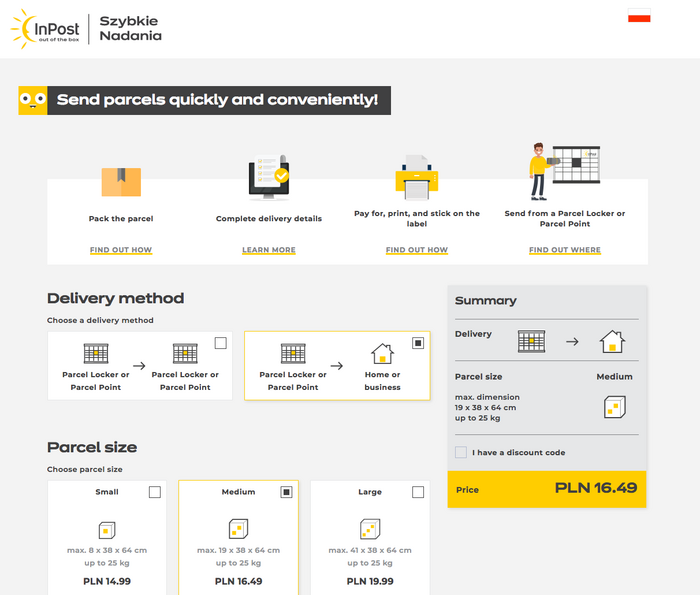Switch language via Polish flag icon
The width and height of the screenshot is (700, 595).
pyautogui.click(x=639, y=15)
